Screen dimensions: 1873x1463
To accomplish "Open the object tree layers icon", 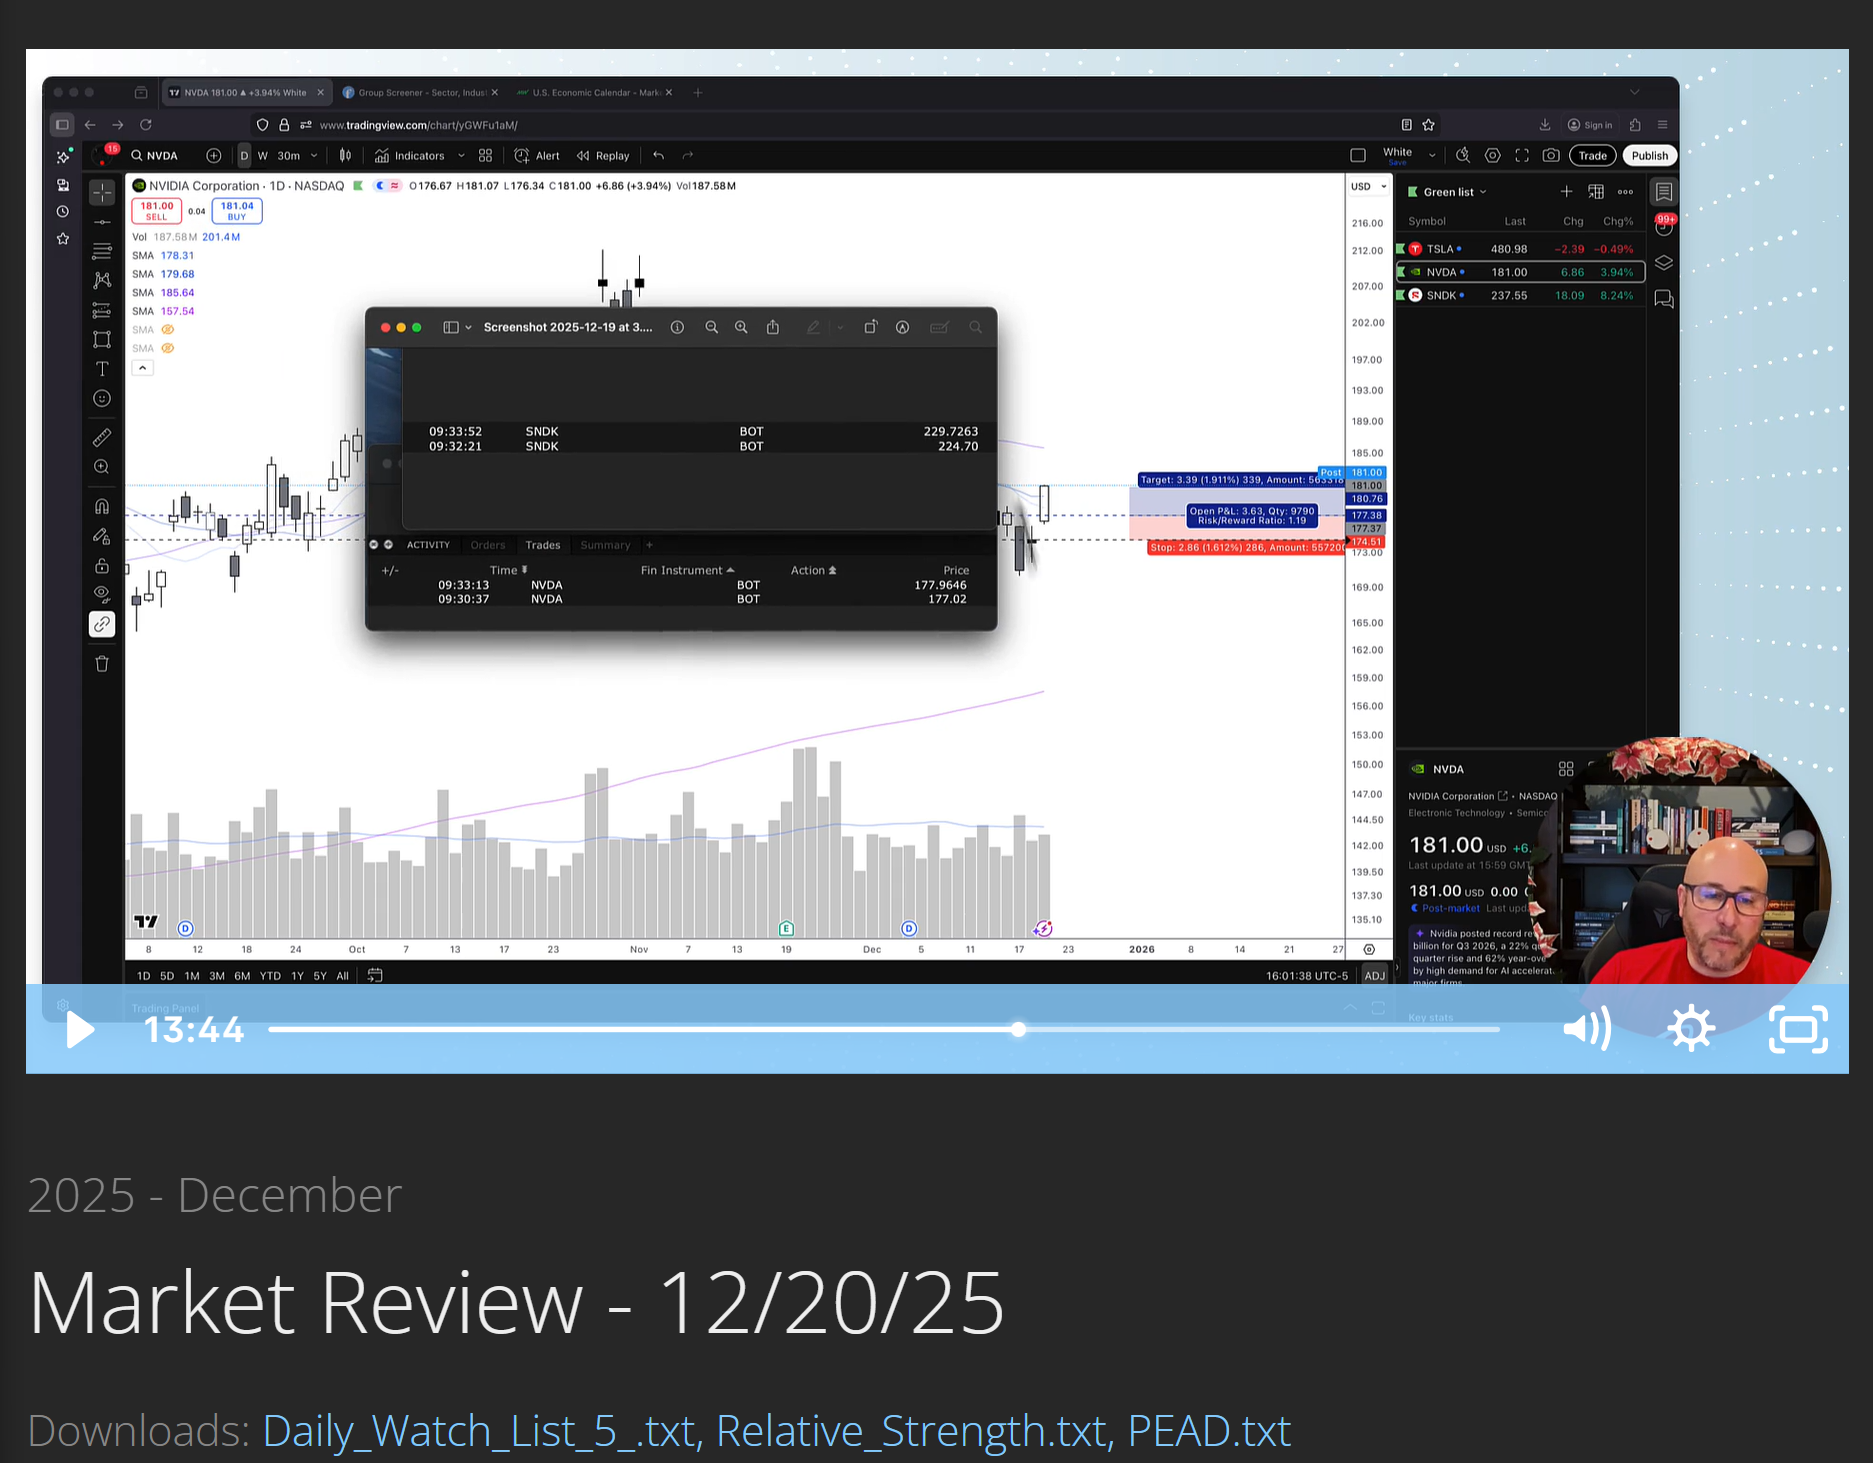I will [x=1664, y=263].
